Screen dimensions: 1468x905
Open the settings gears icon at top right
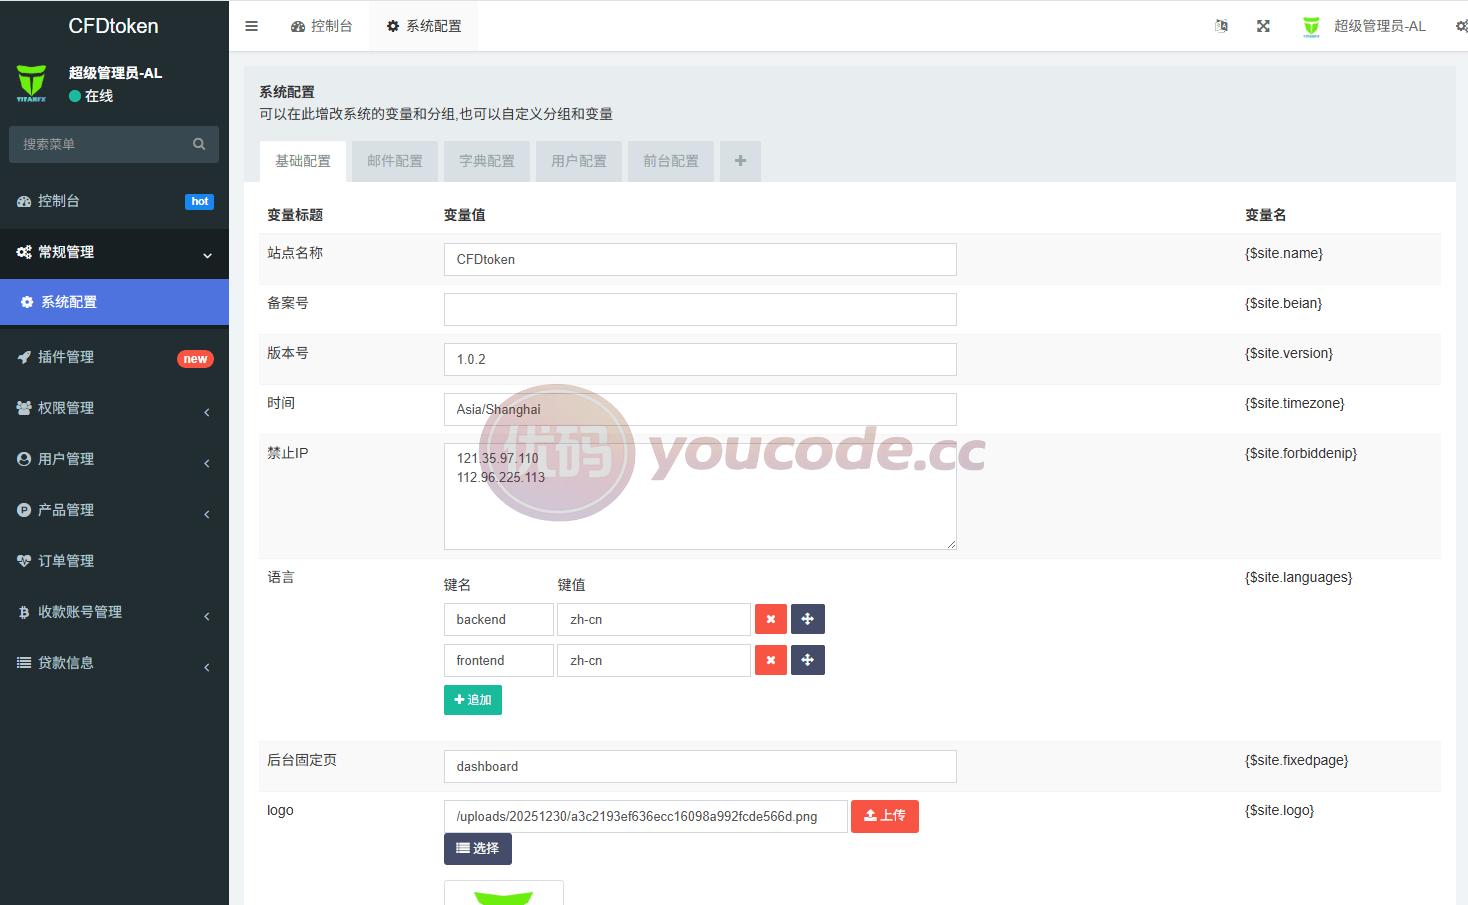pos(1461,26)
